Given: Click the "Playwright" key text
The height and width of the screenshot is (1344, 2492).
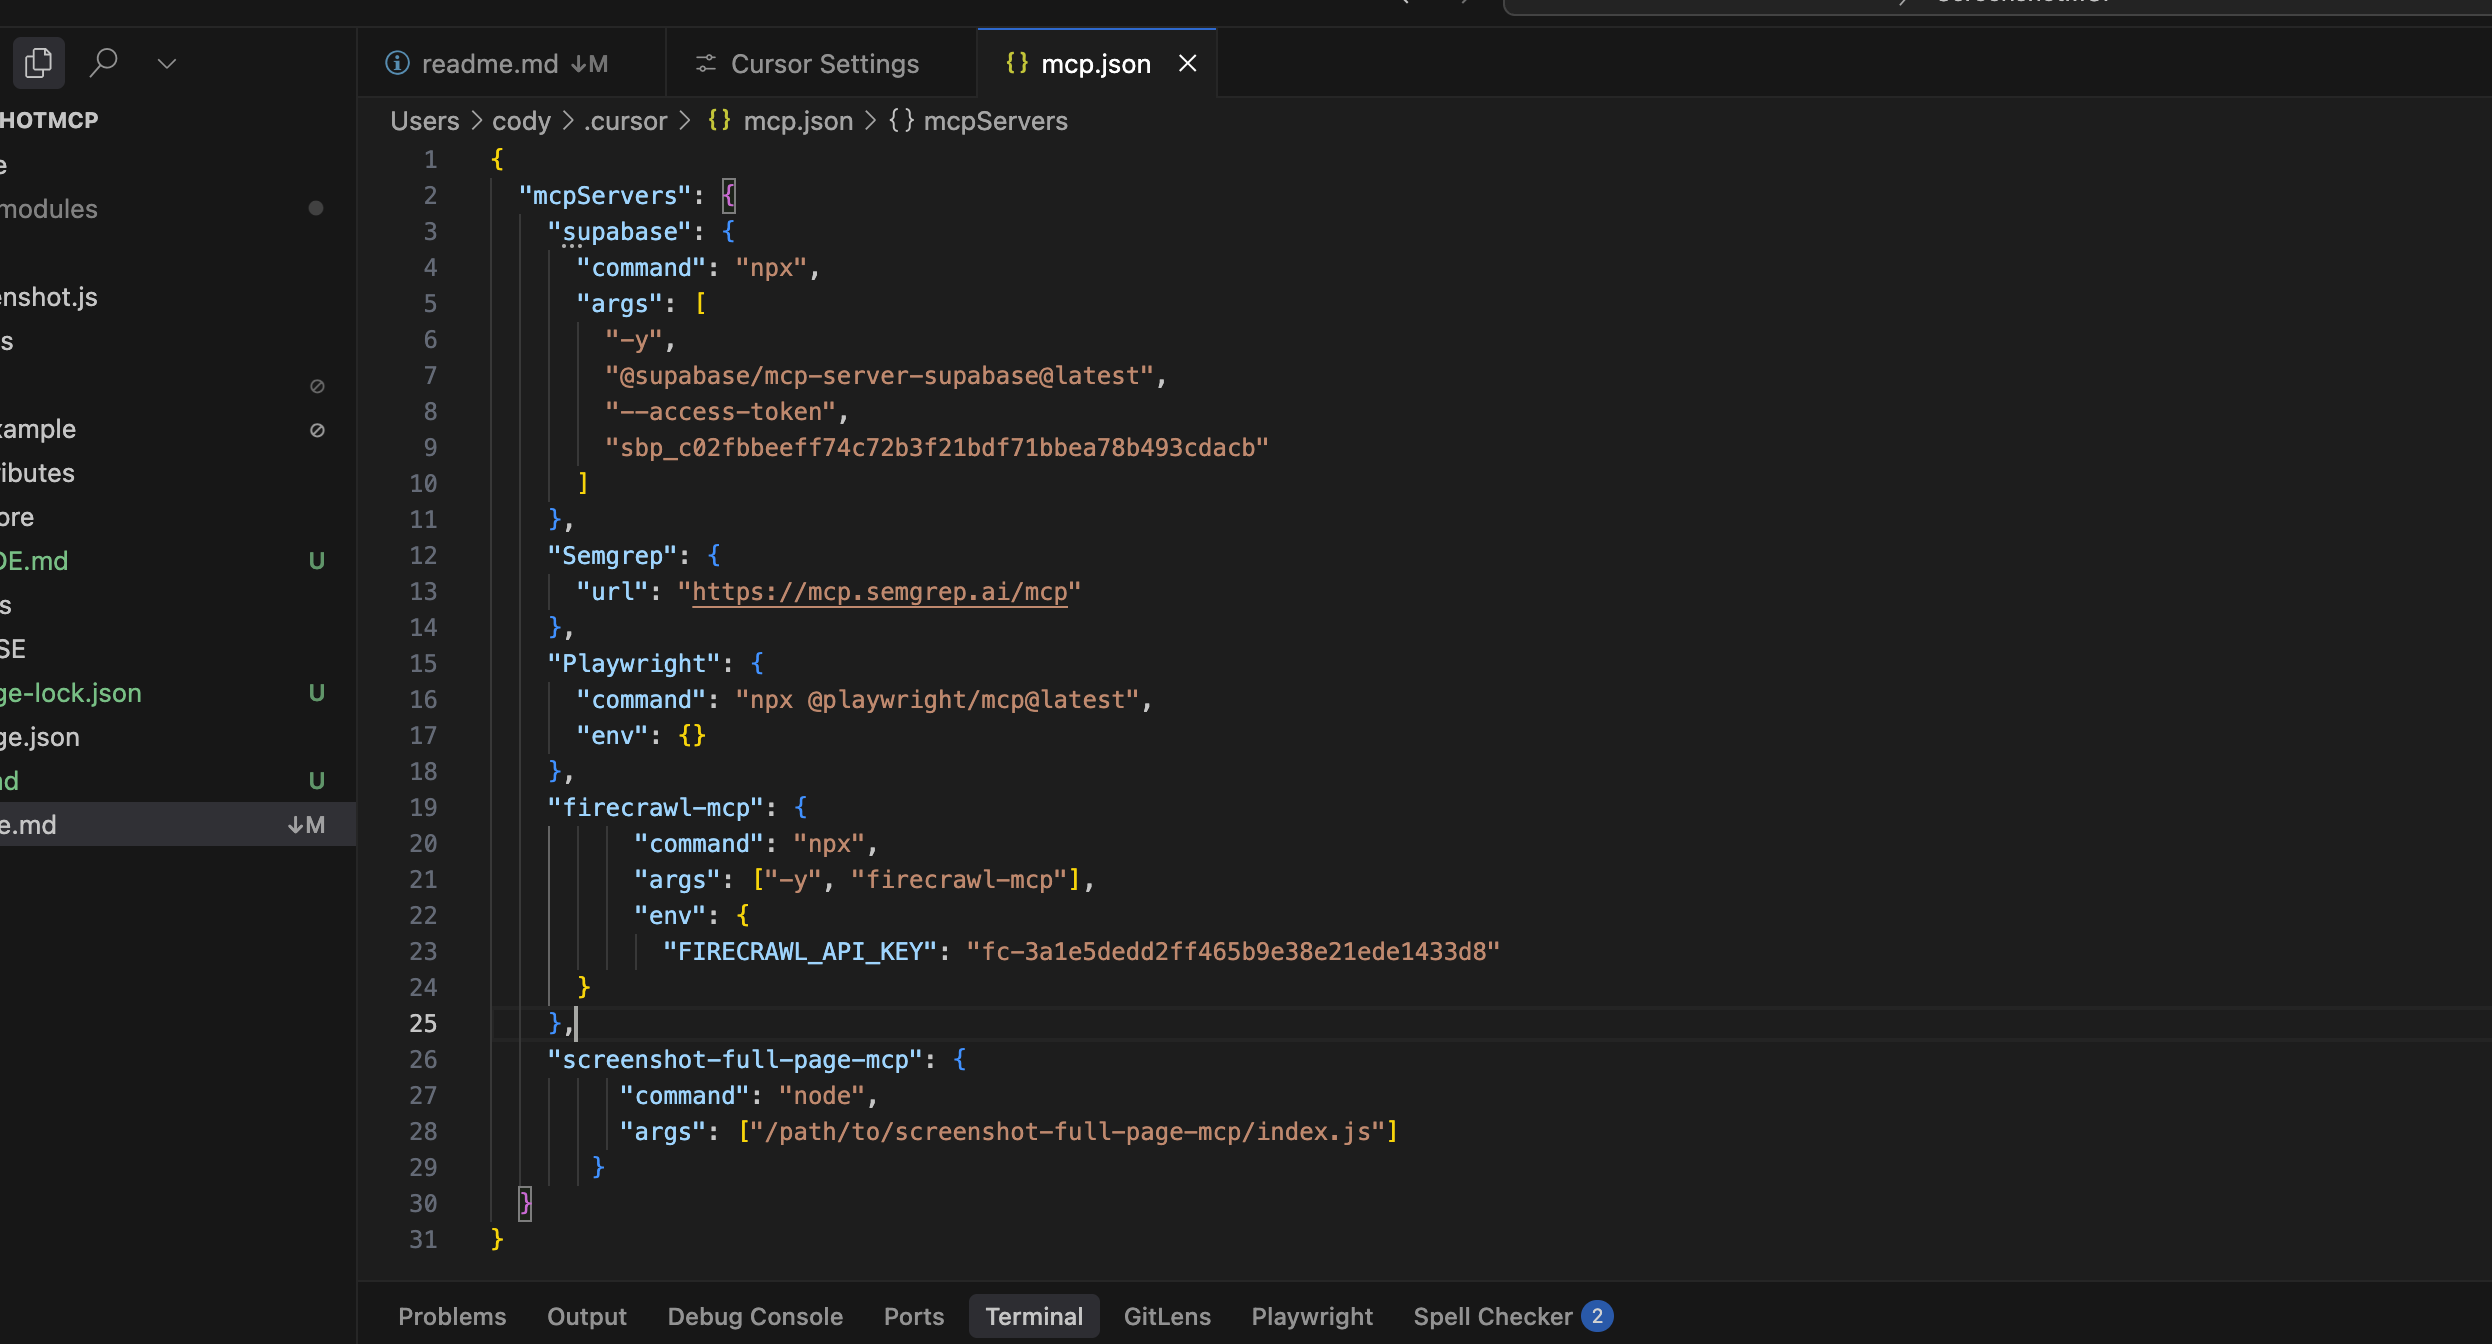Looking at the screenshot, I should pos(634,664).
